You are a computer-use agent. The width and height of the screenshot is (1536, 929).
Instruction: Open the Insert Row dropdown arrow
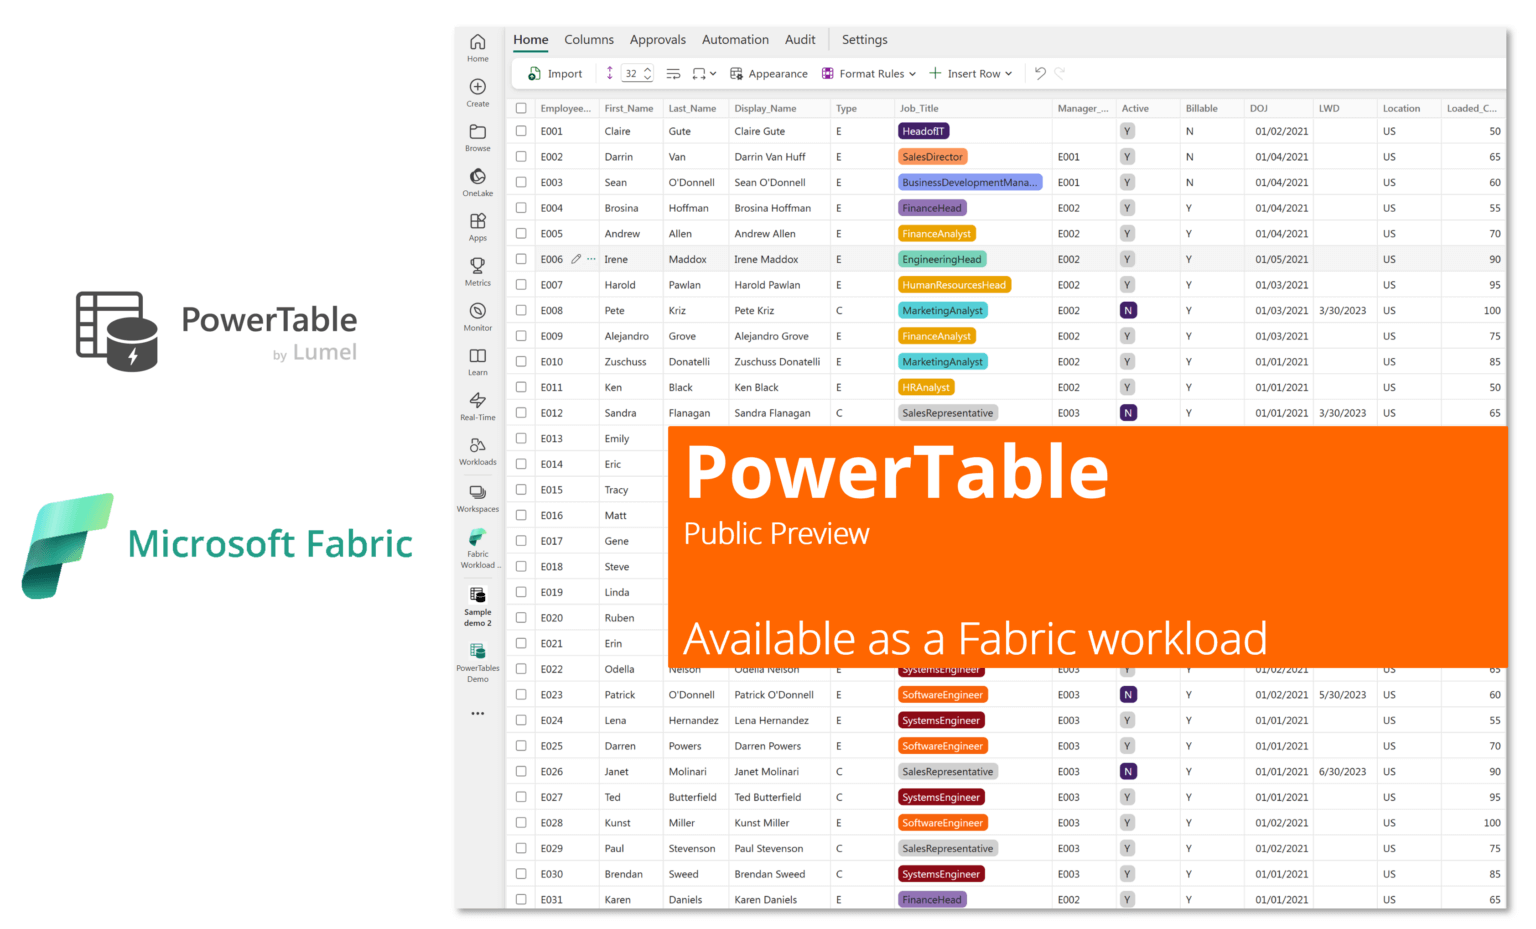pos(1009,73)
